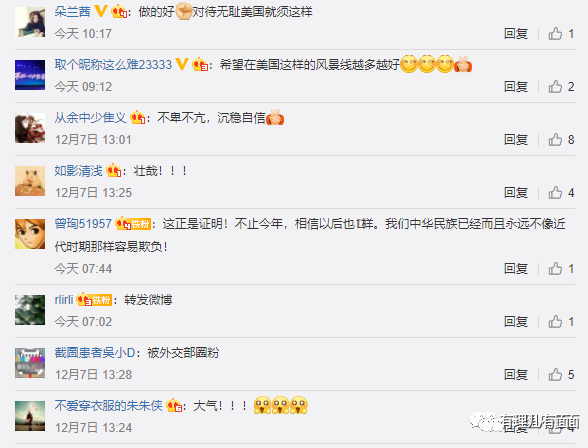The image size is (588, 448).
Task: Open 如影清浅's profile via username
Action: point(78,171)
